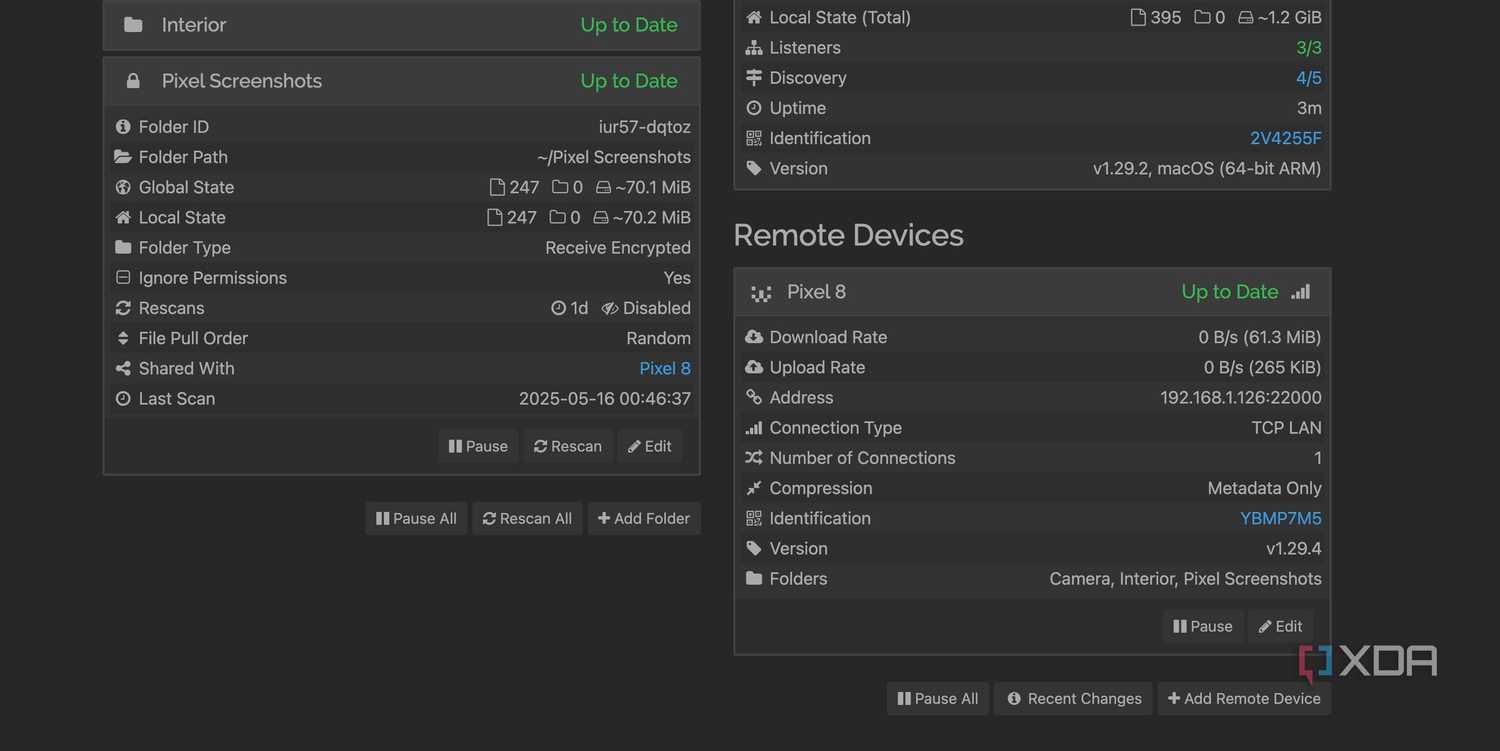This screenshot has height=751, width=1500.
Task: Click the Add Folder button
Action: point(644,518)
